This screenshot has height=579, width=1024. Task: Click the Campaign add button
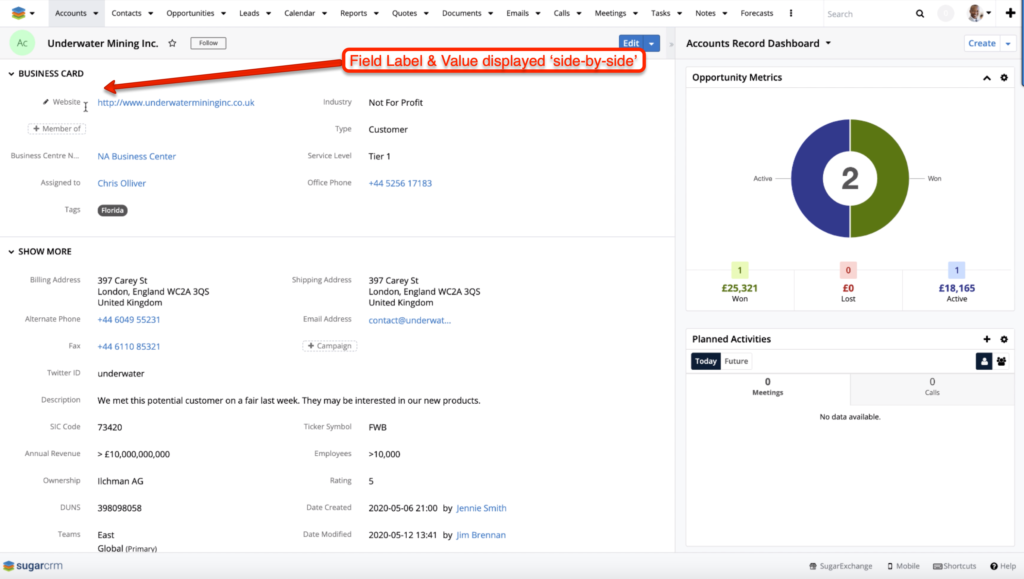coord(330,346)
